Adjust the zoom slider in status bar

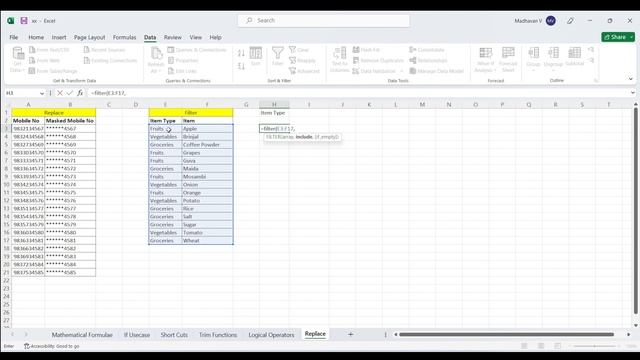[x=594, y=346]
